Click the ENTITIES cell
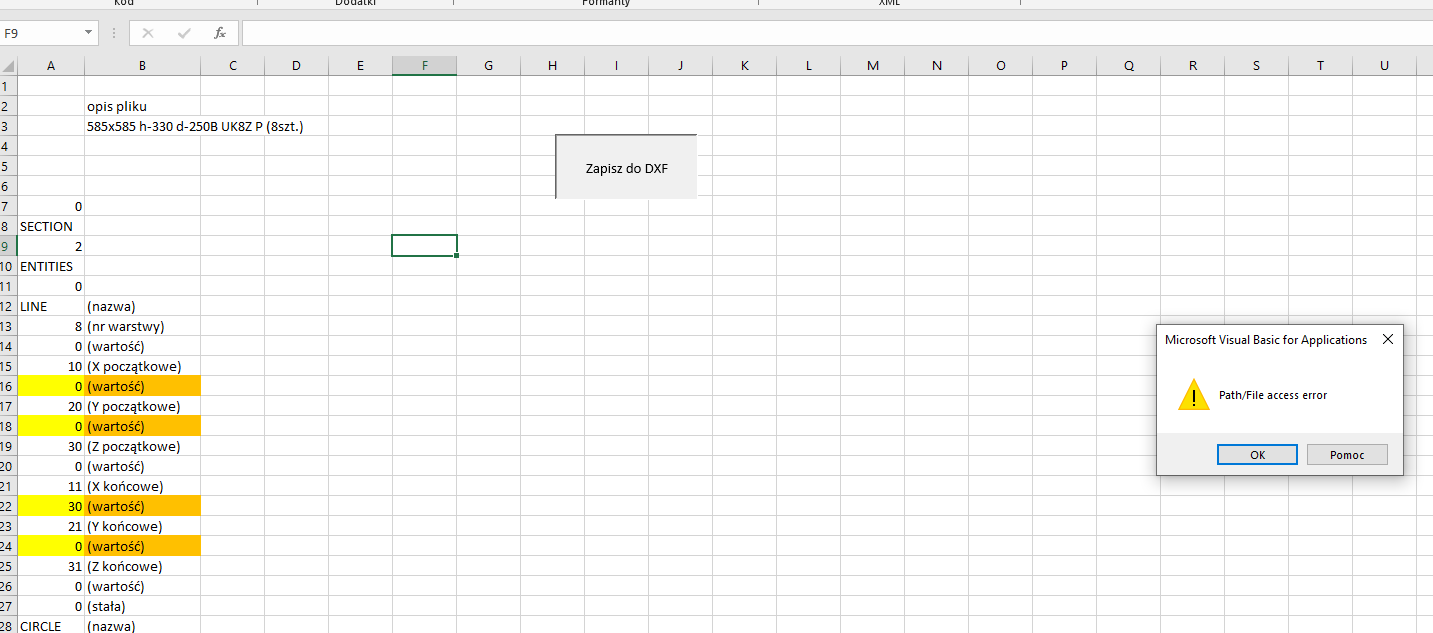The height and width of the screenshot is (633, 1433). point(51,266)
